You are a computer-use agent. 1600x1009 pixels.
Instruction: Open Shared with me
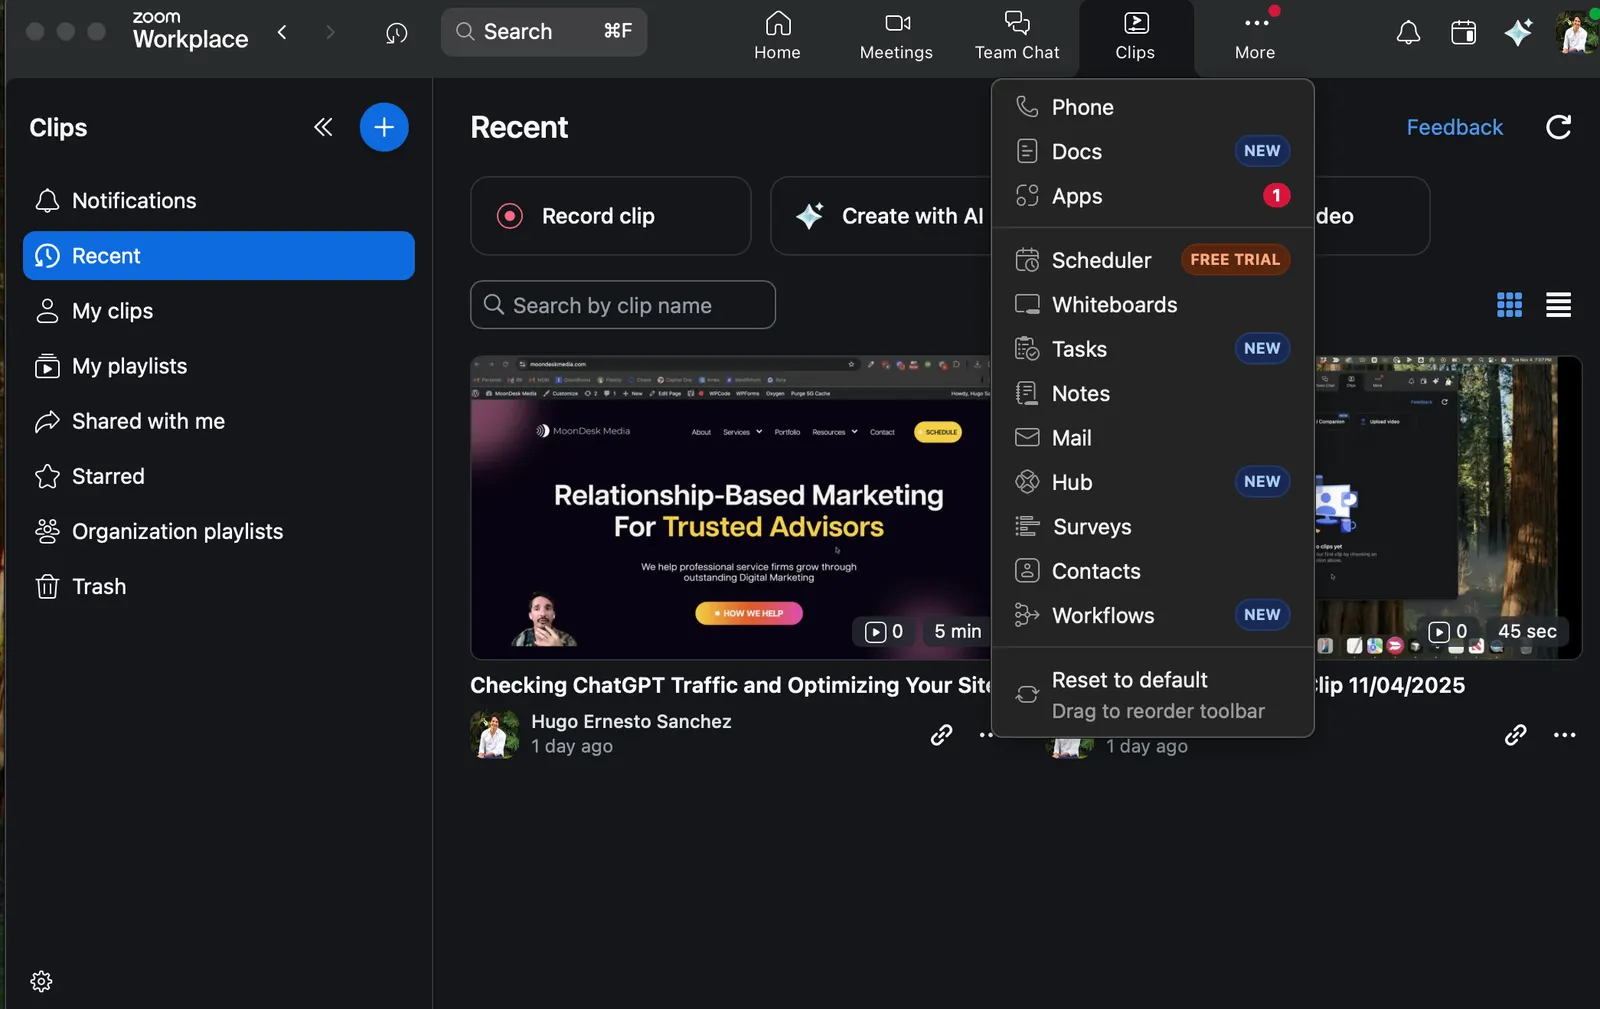tap(218, 421)
